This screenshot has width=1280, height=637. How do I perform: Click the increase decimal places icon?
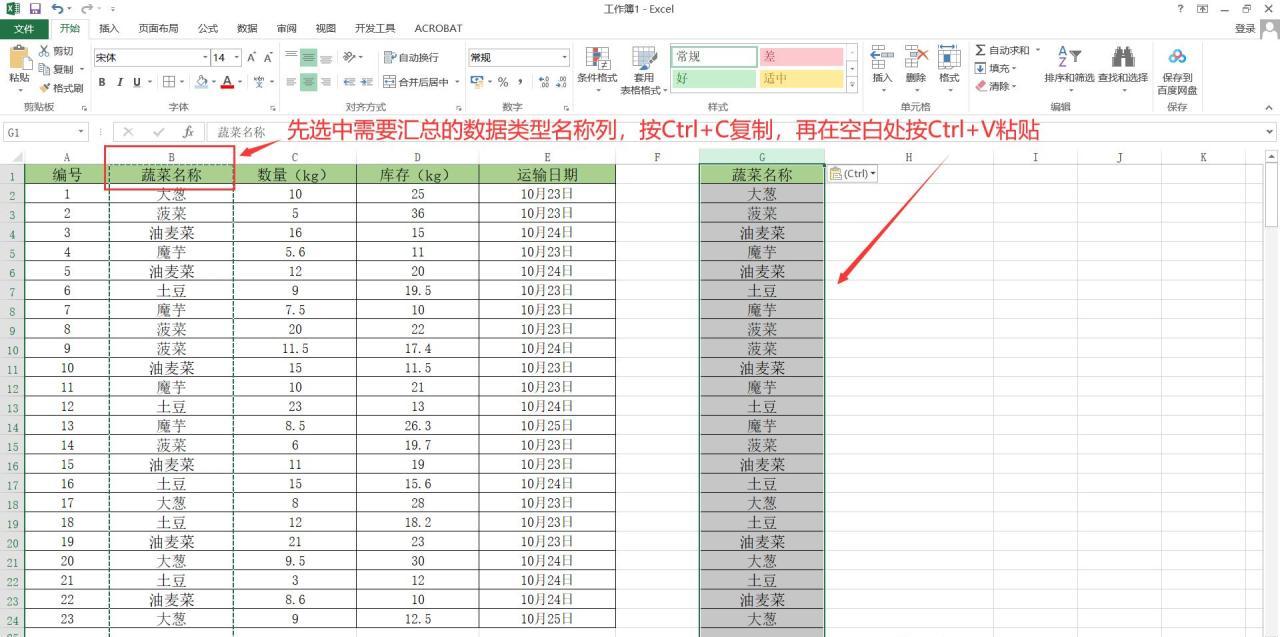(544, 82)
